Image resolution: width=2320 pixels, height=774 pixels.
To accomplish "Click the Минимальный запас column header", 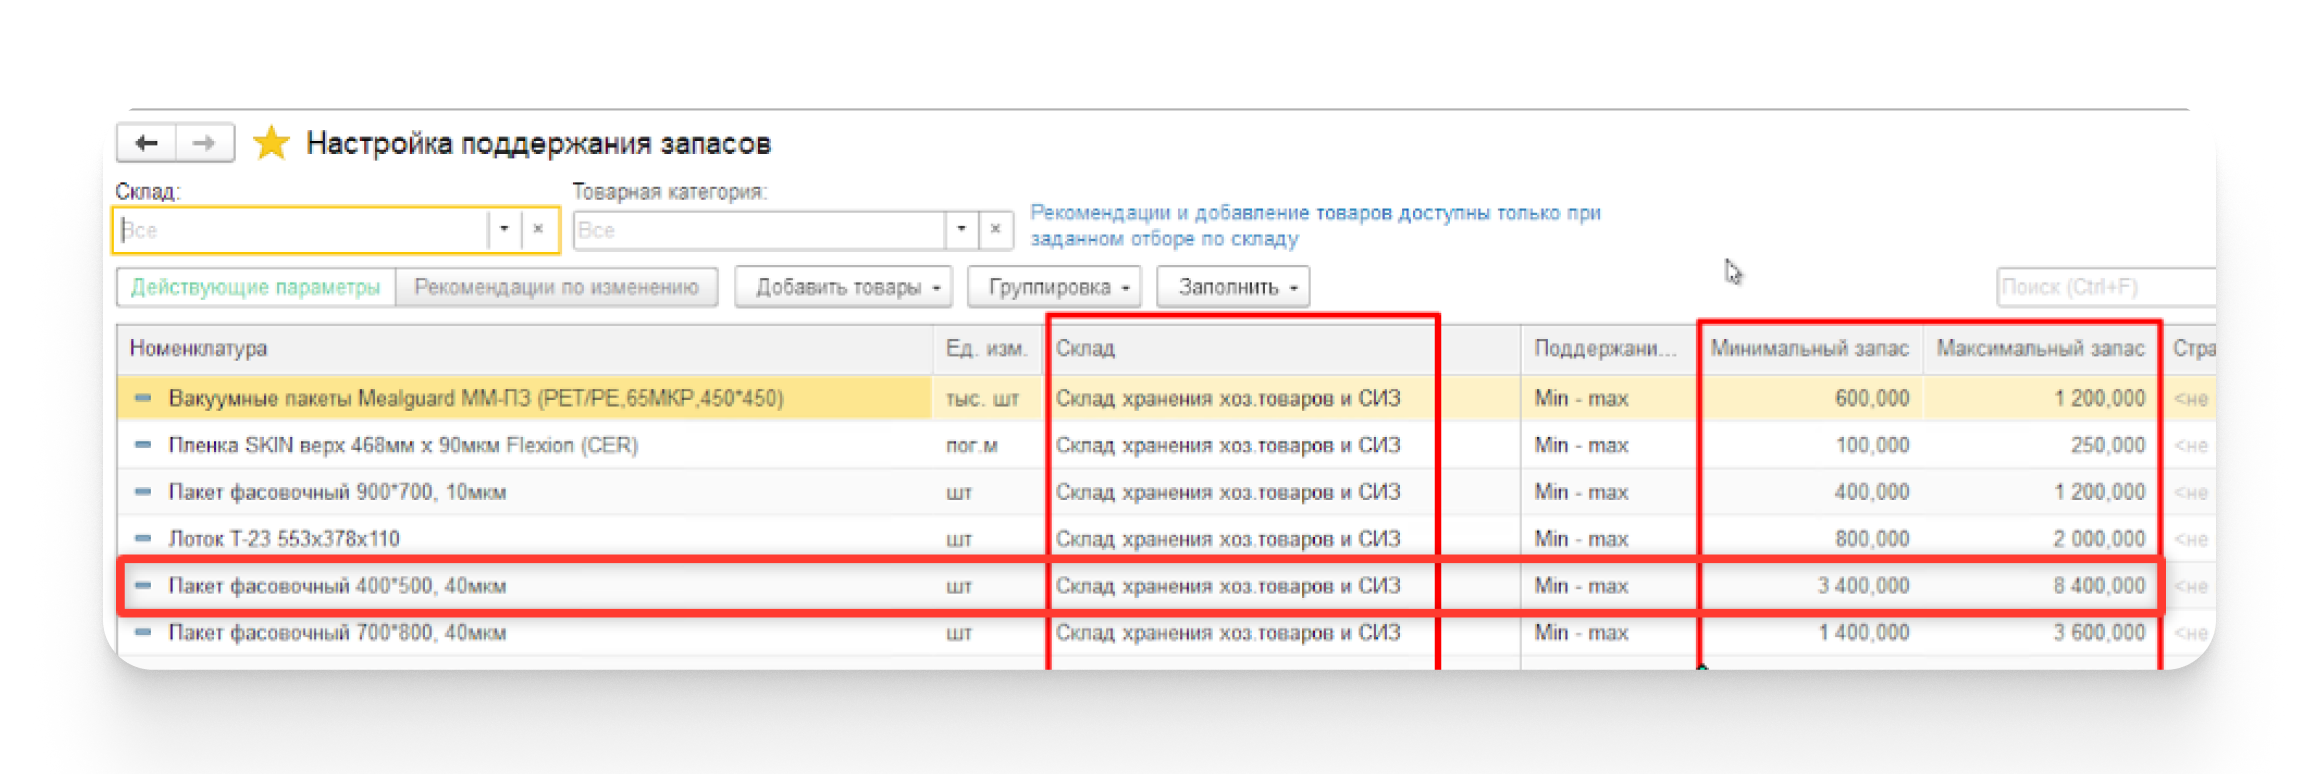I will click(1809, 348).
